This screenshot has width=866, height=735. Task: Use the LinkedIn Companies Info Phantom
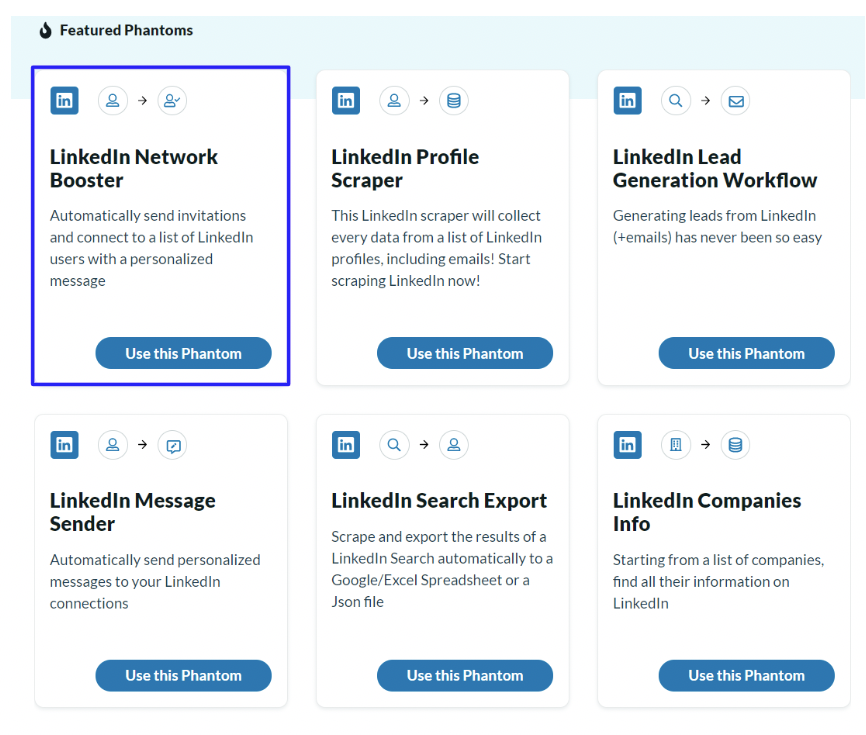(x=747, y=675)
